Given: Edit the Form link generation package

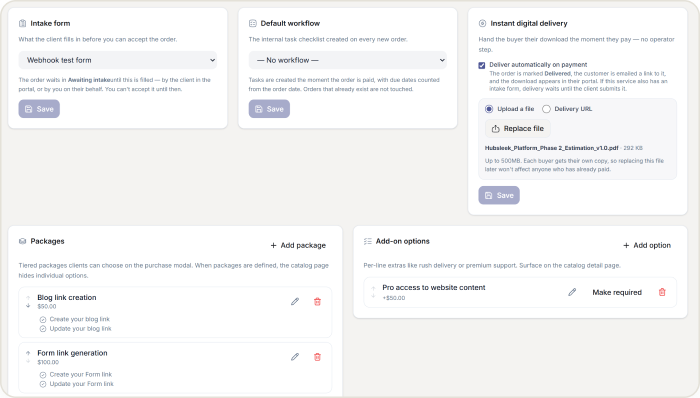Looking at the screenshot, I should click(x=295, y=357).
